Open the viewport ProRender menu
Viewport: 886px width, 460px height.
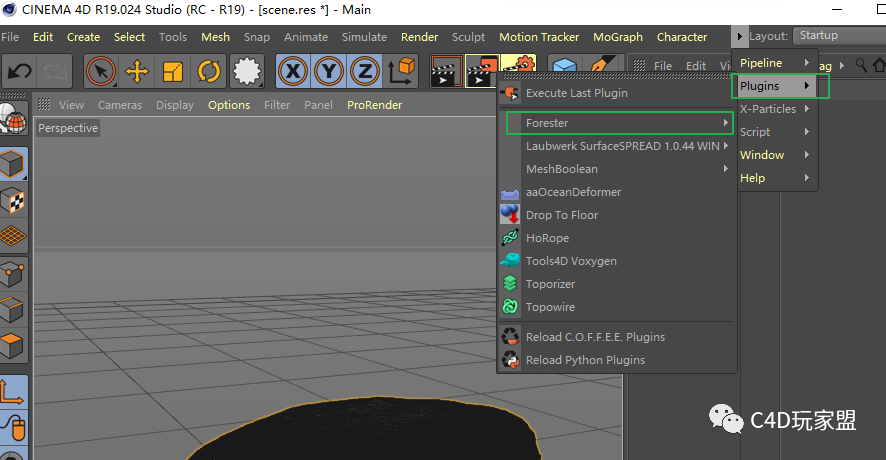[375, 105]
